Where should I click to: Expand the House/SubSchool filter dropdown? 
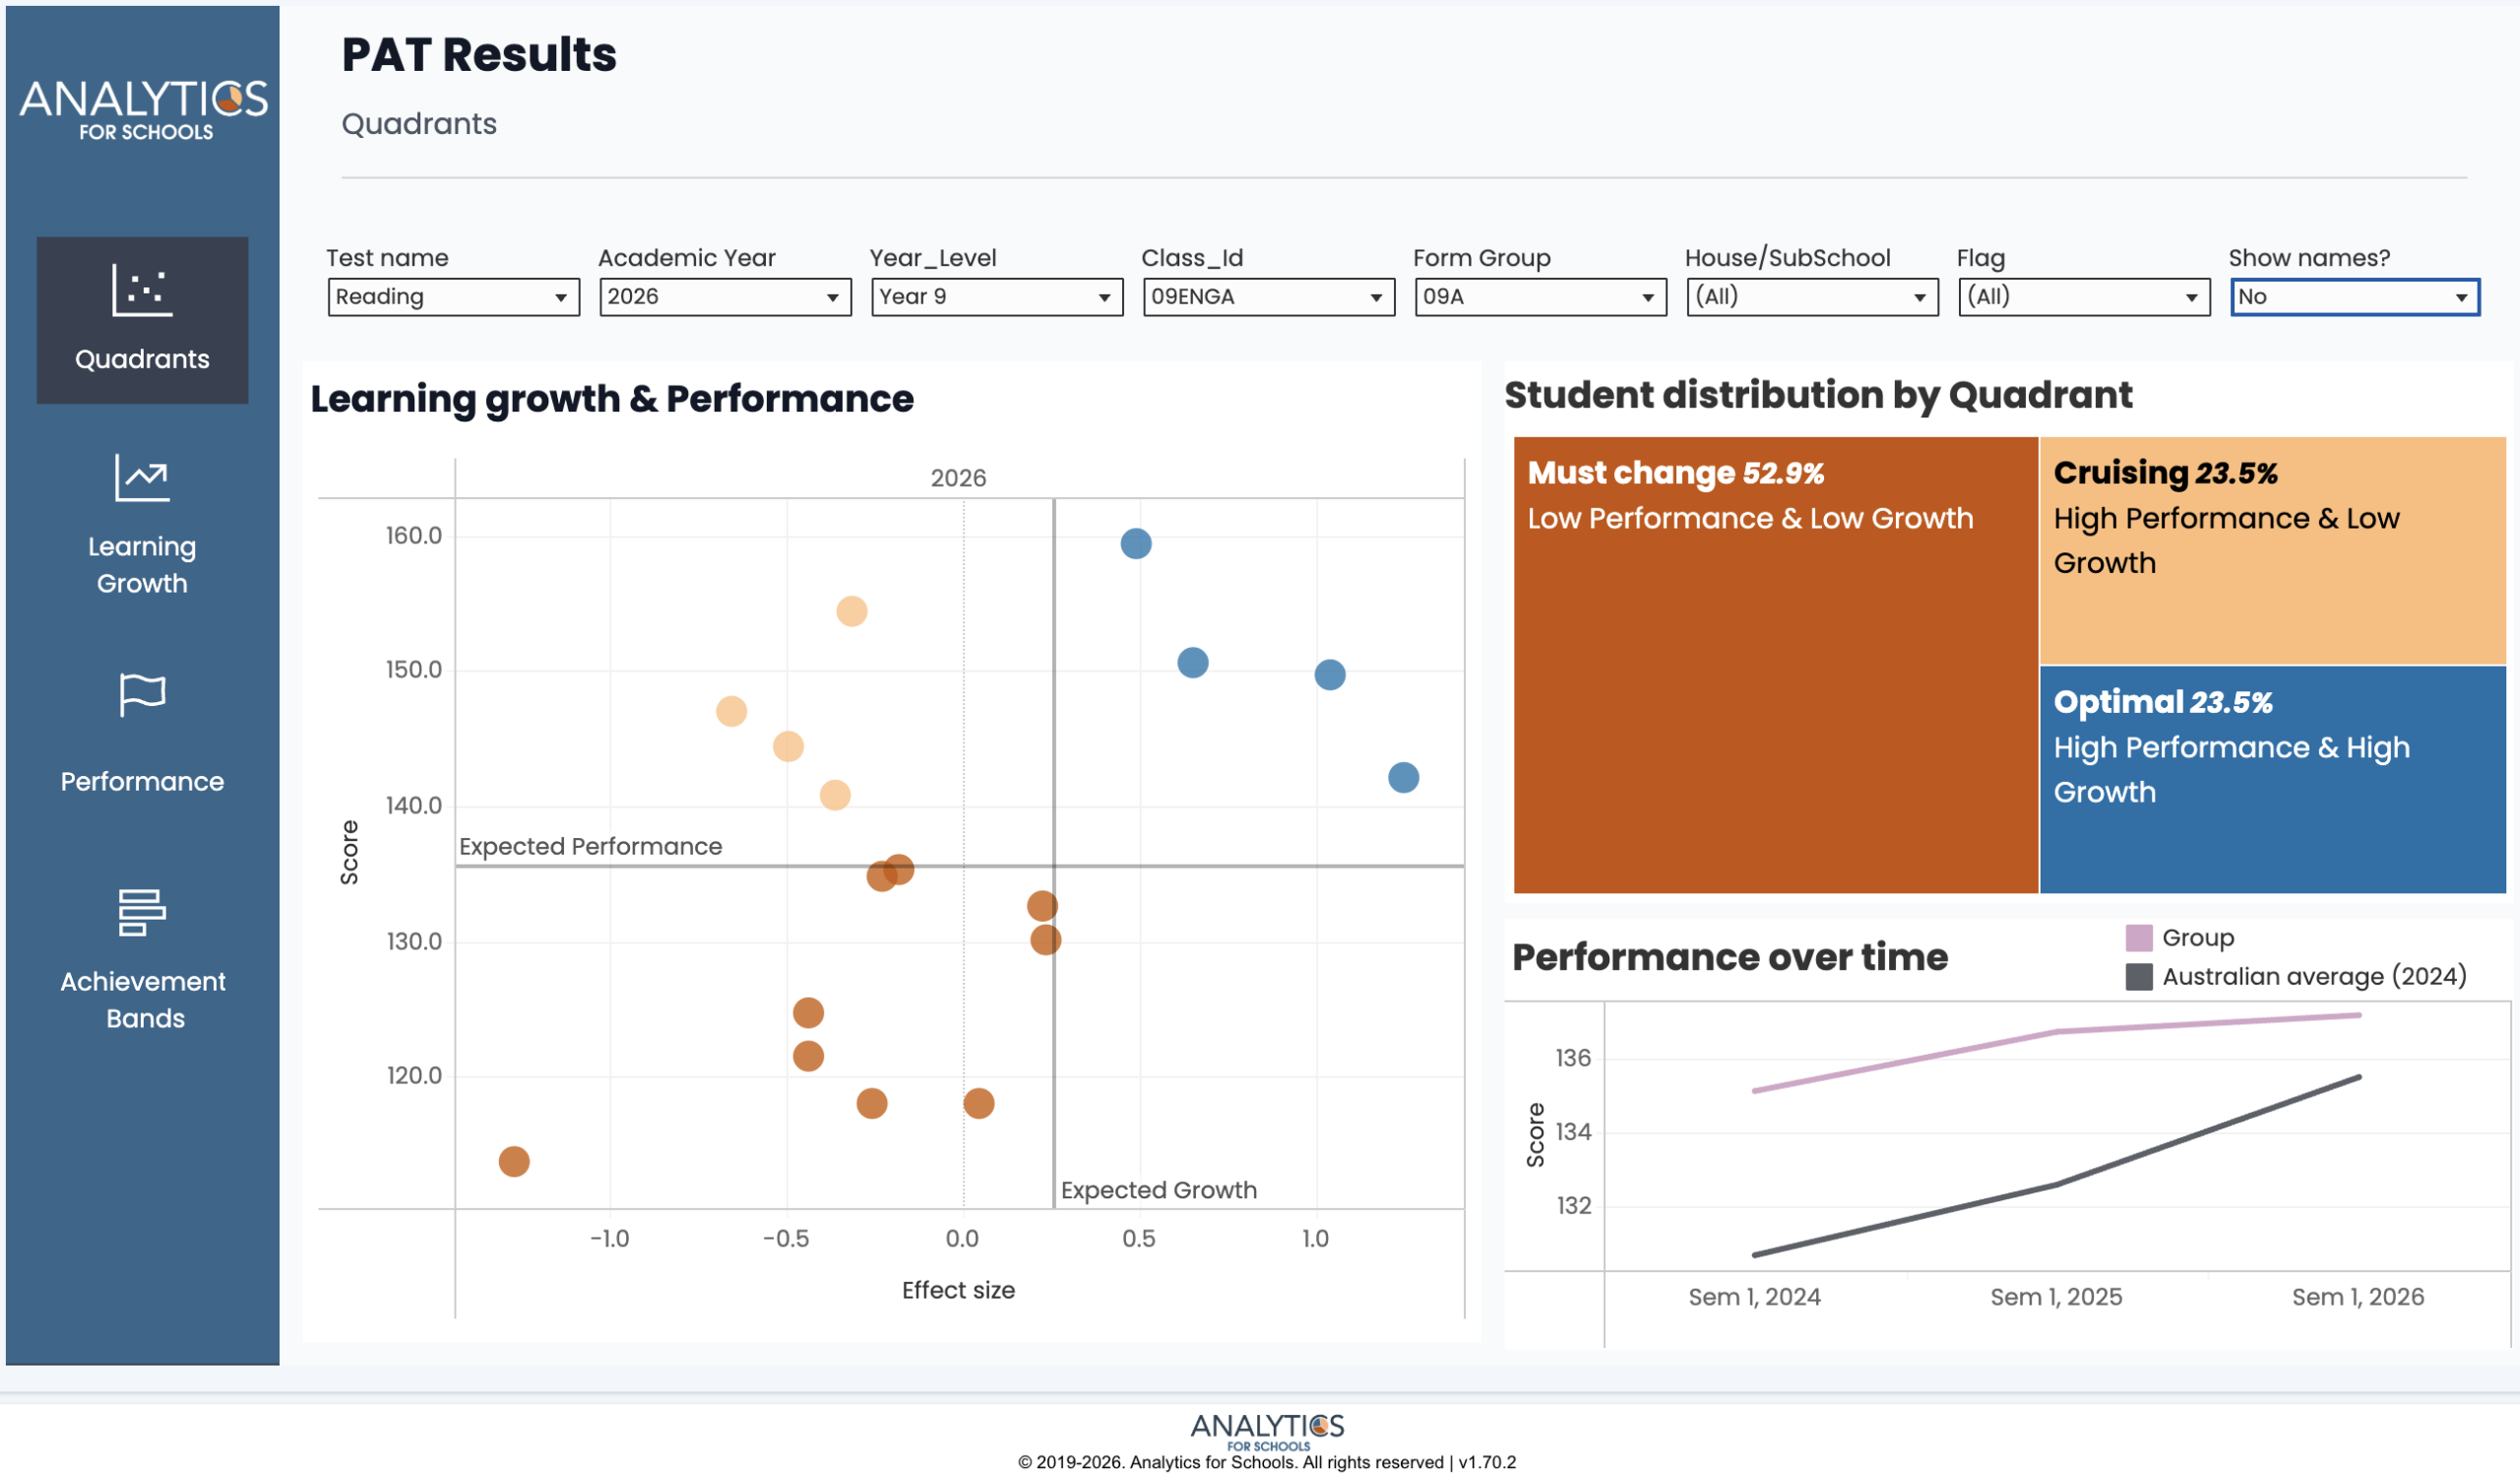point(1811,297)
